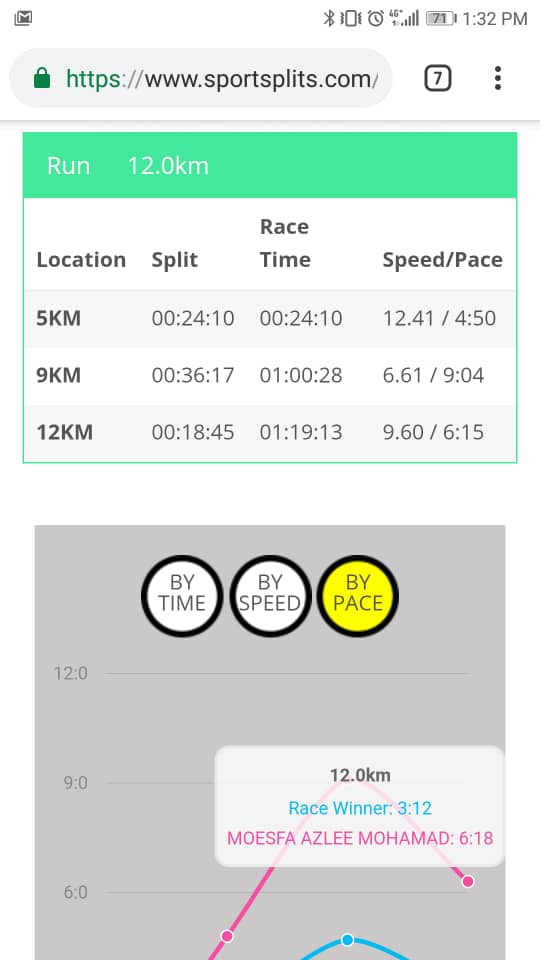Open the tab switcher showing 7 tabs
The height and width of the screenshot is (960, 540).
[x=438, y=78]
